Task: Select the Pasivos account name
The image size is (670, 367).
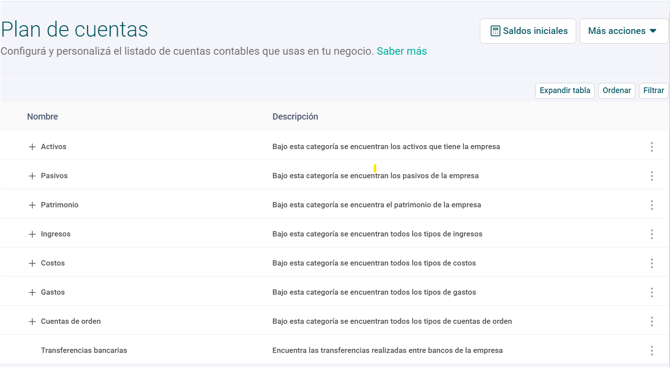Action: [54, 176]
